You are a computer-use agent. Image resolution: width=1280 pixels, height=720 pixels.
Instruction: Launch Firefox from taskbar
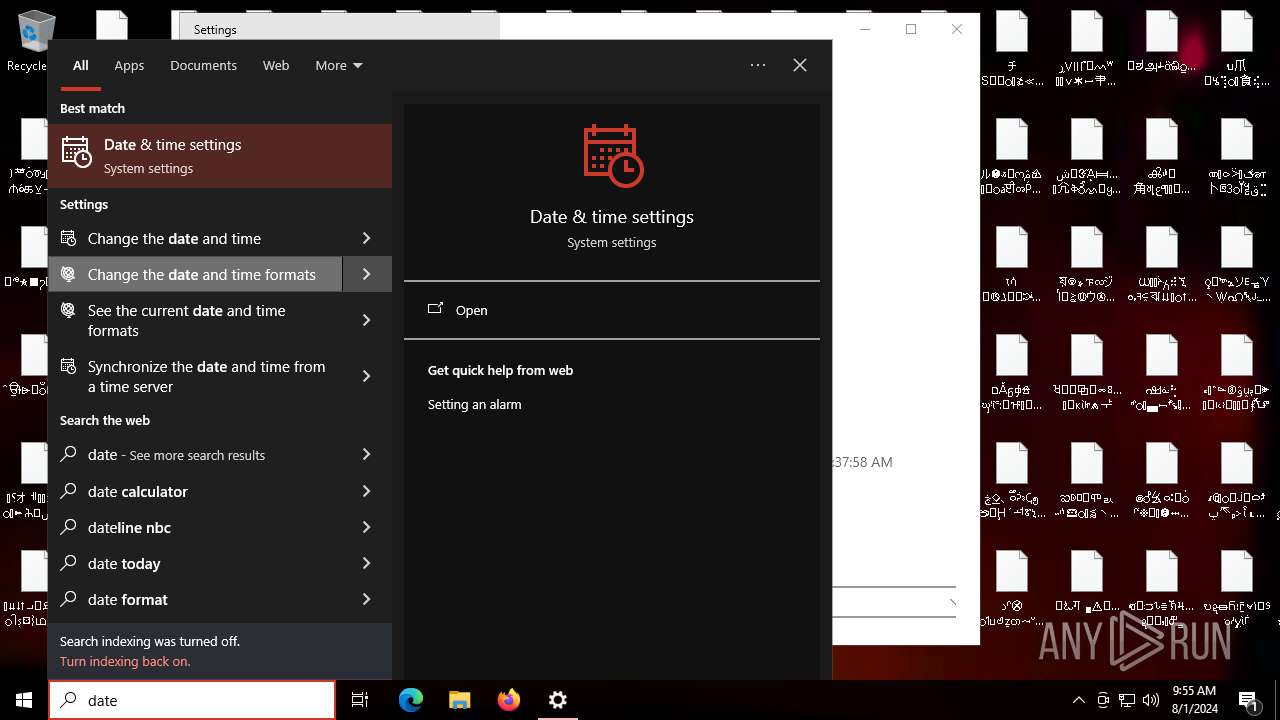(509, 700)
